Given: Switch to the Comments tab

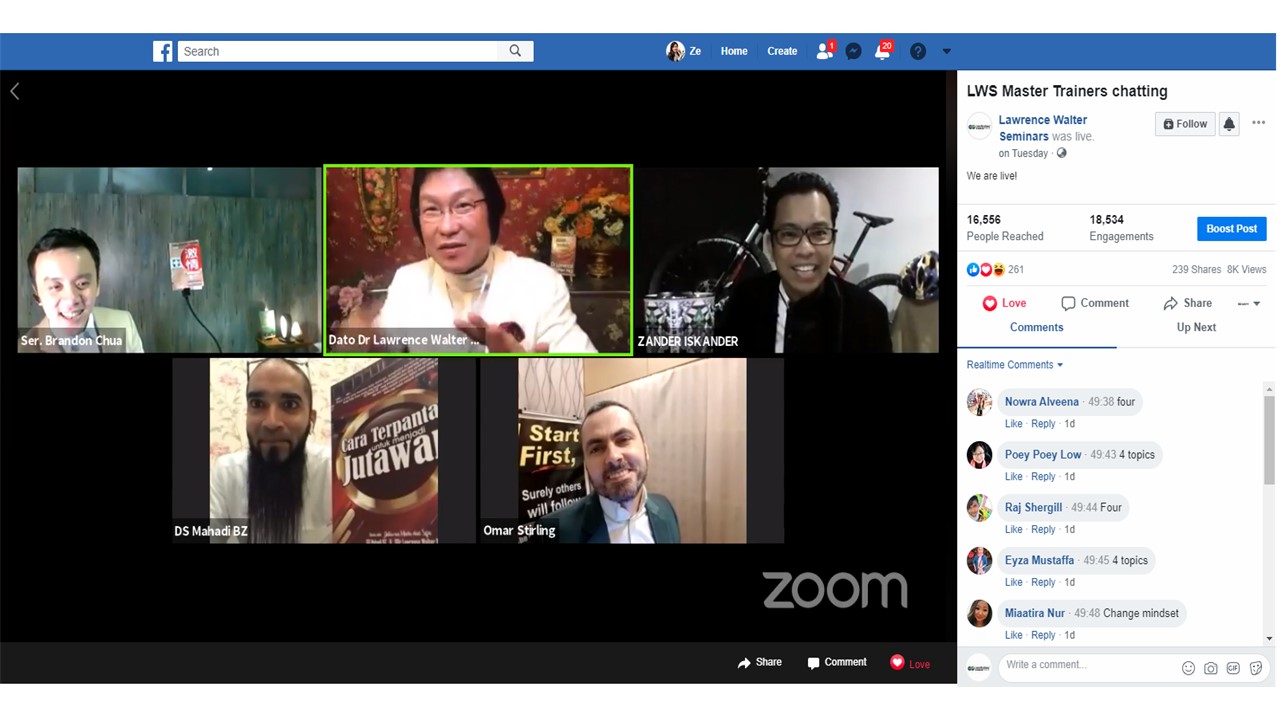Looking at the screenshot, I should point(1037,327).
